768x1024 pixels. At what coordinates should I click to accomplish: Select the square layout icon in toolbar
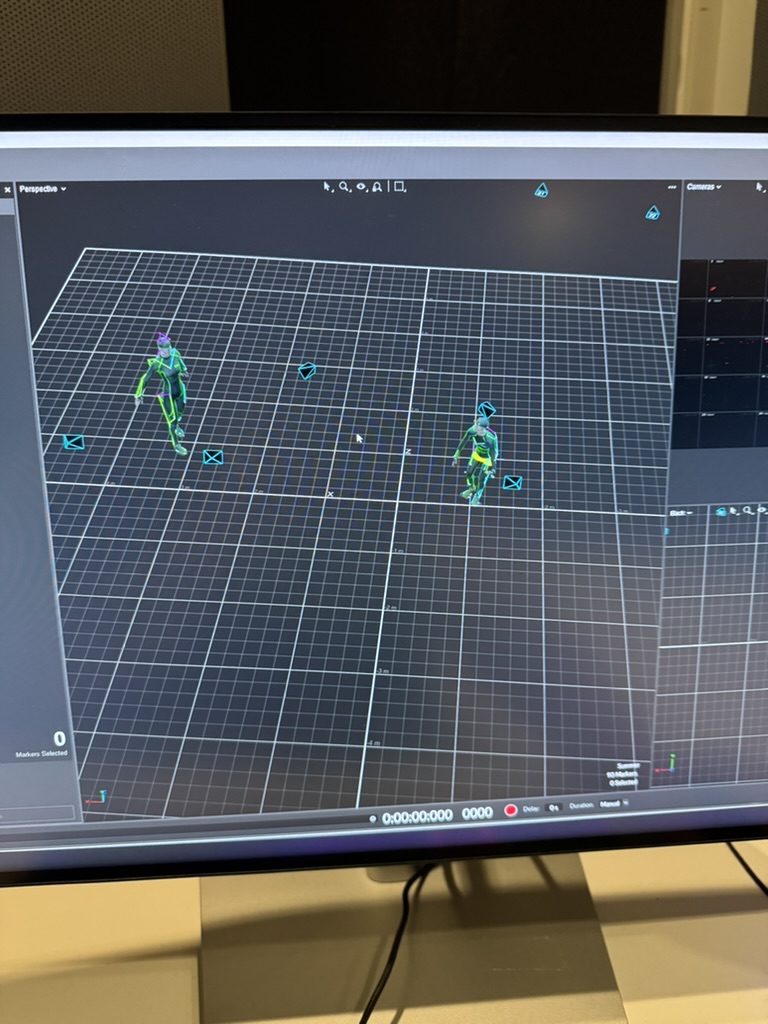tap(399, 187)
